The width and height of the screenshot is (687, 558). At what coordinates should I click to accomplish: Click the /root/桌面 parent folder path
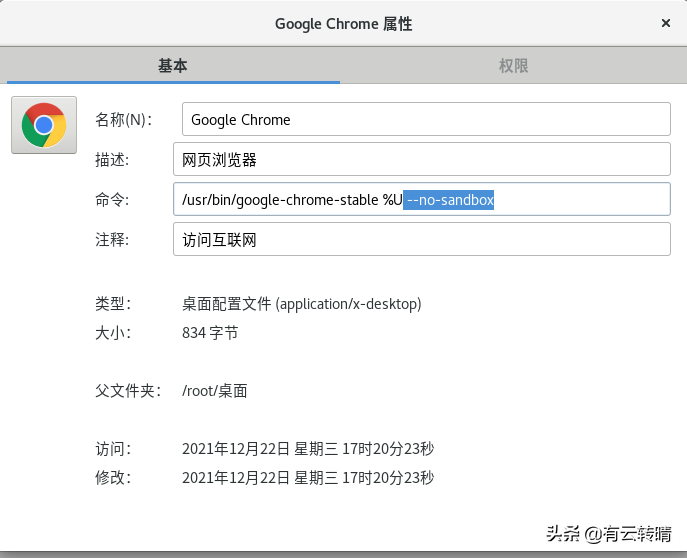tap(214, 390)
